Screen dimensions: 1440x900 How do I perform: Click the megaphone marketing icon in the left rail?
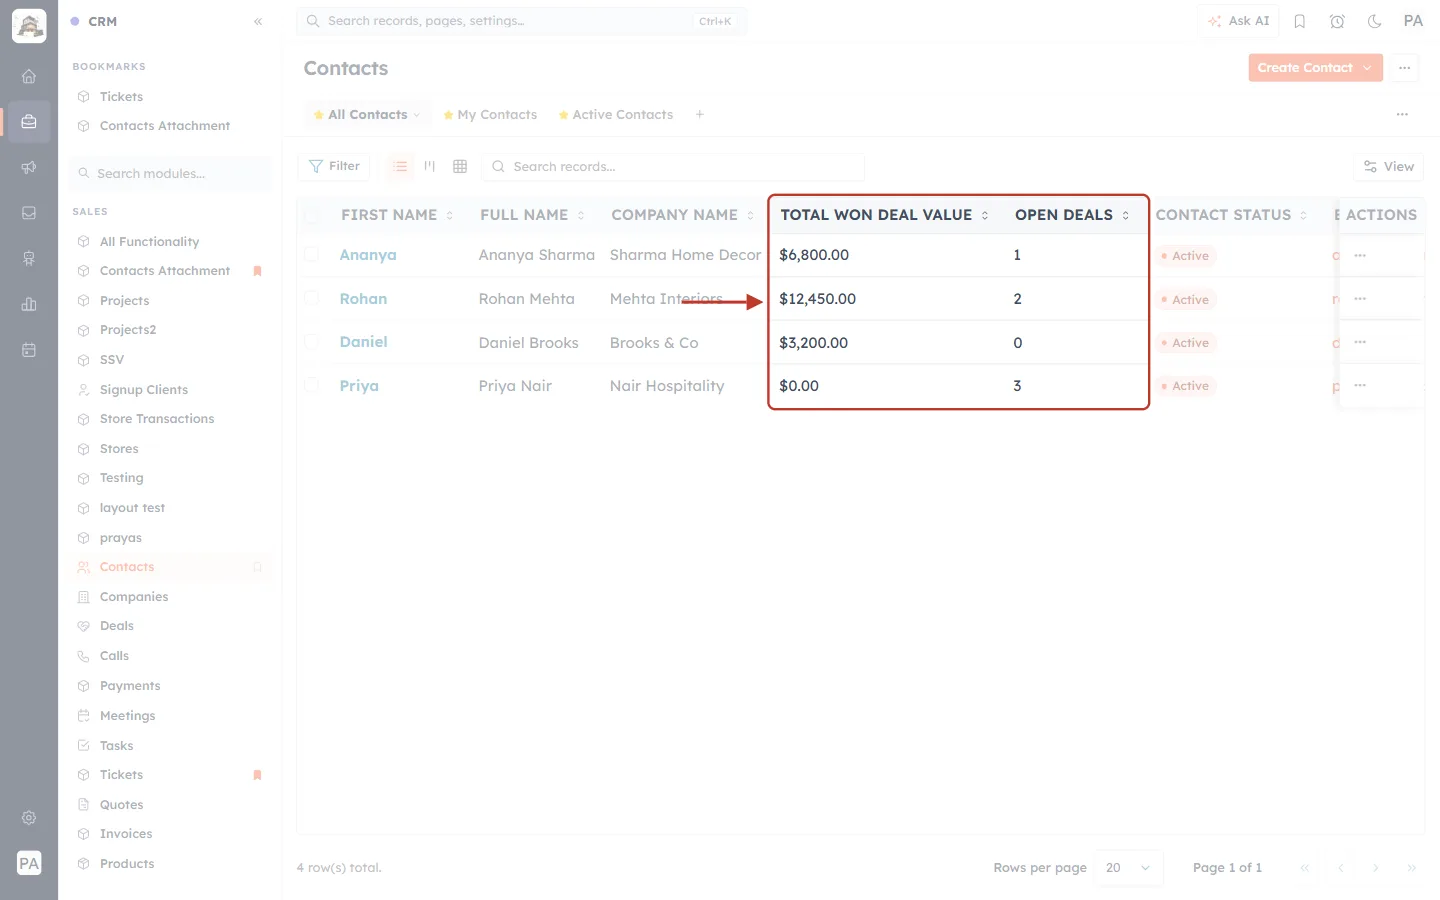(x=29, y=167)
